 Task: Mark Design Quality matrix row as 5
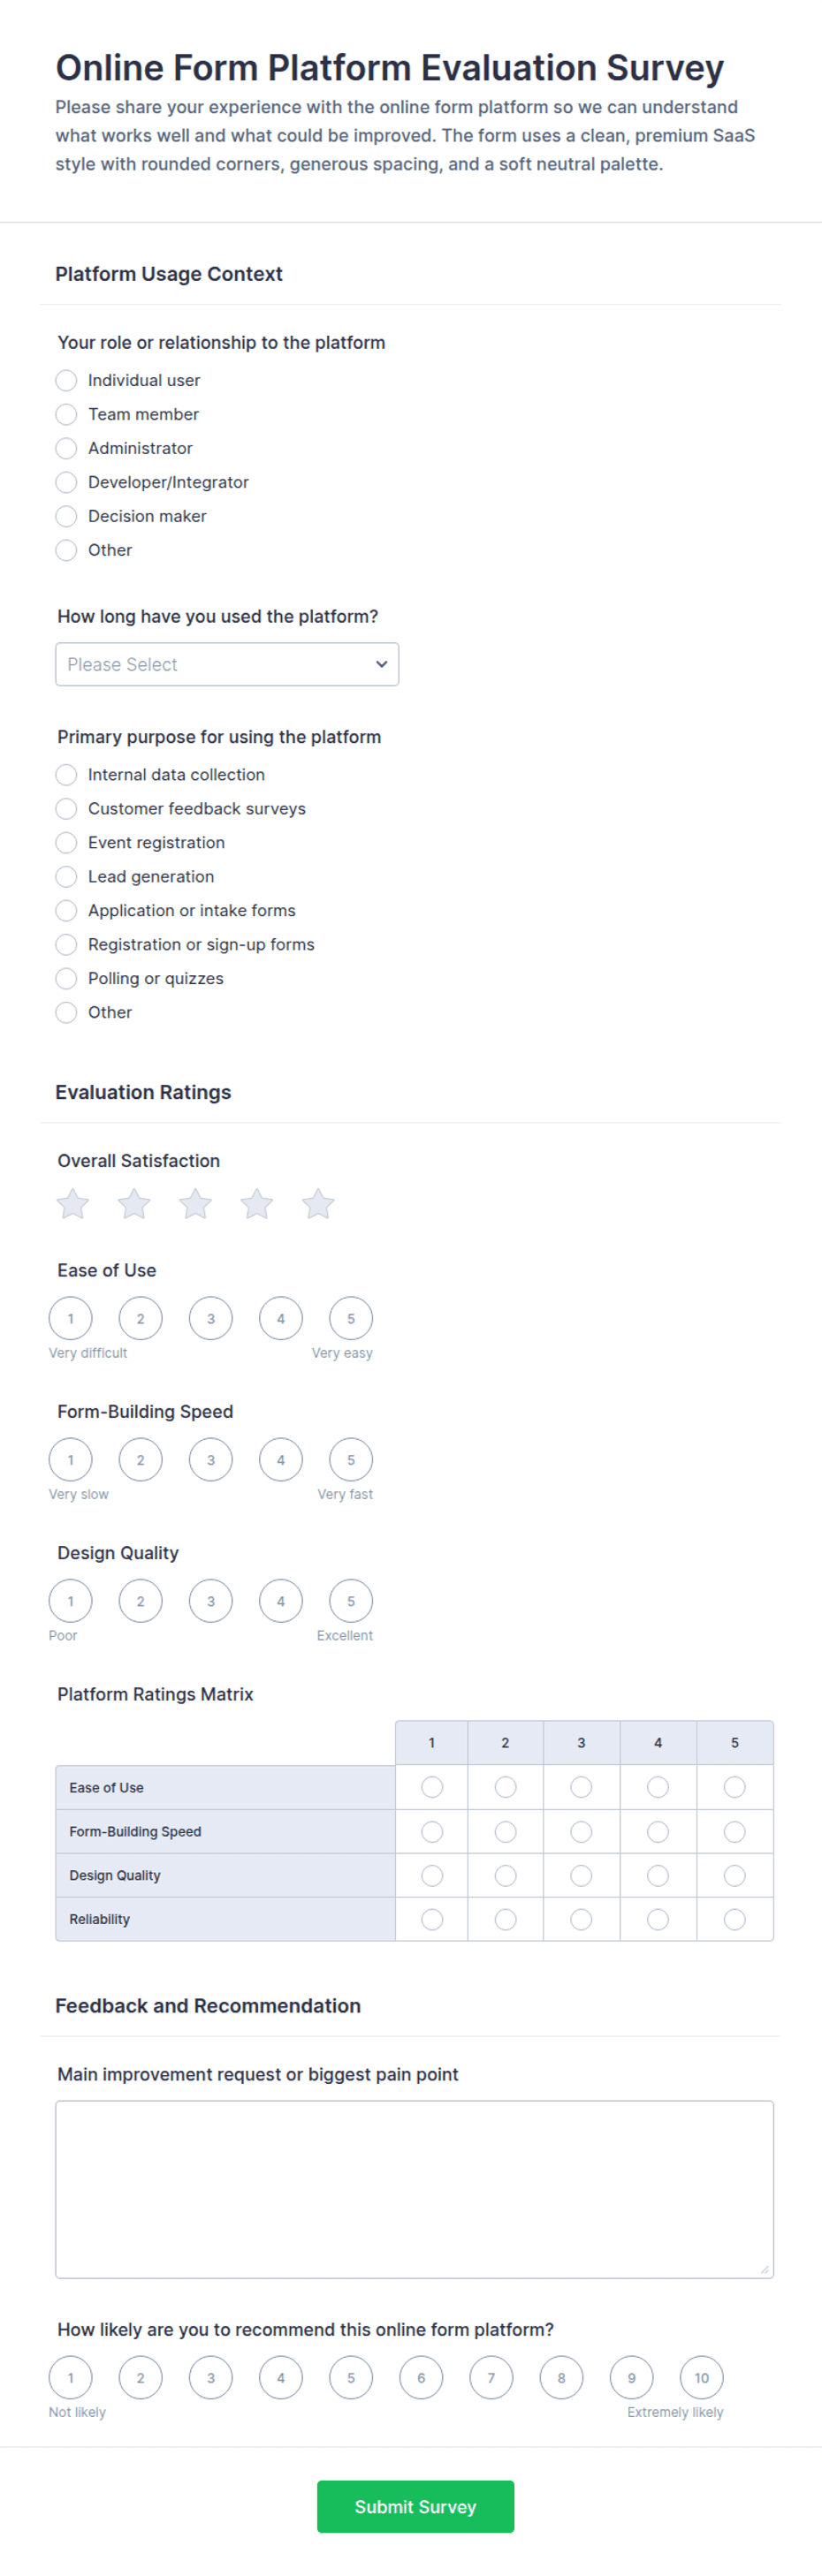coord(735,1874)
